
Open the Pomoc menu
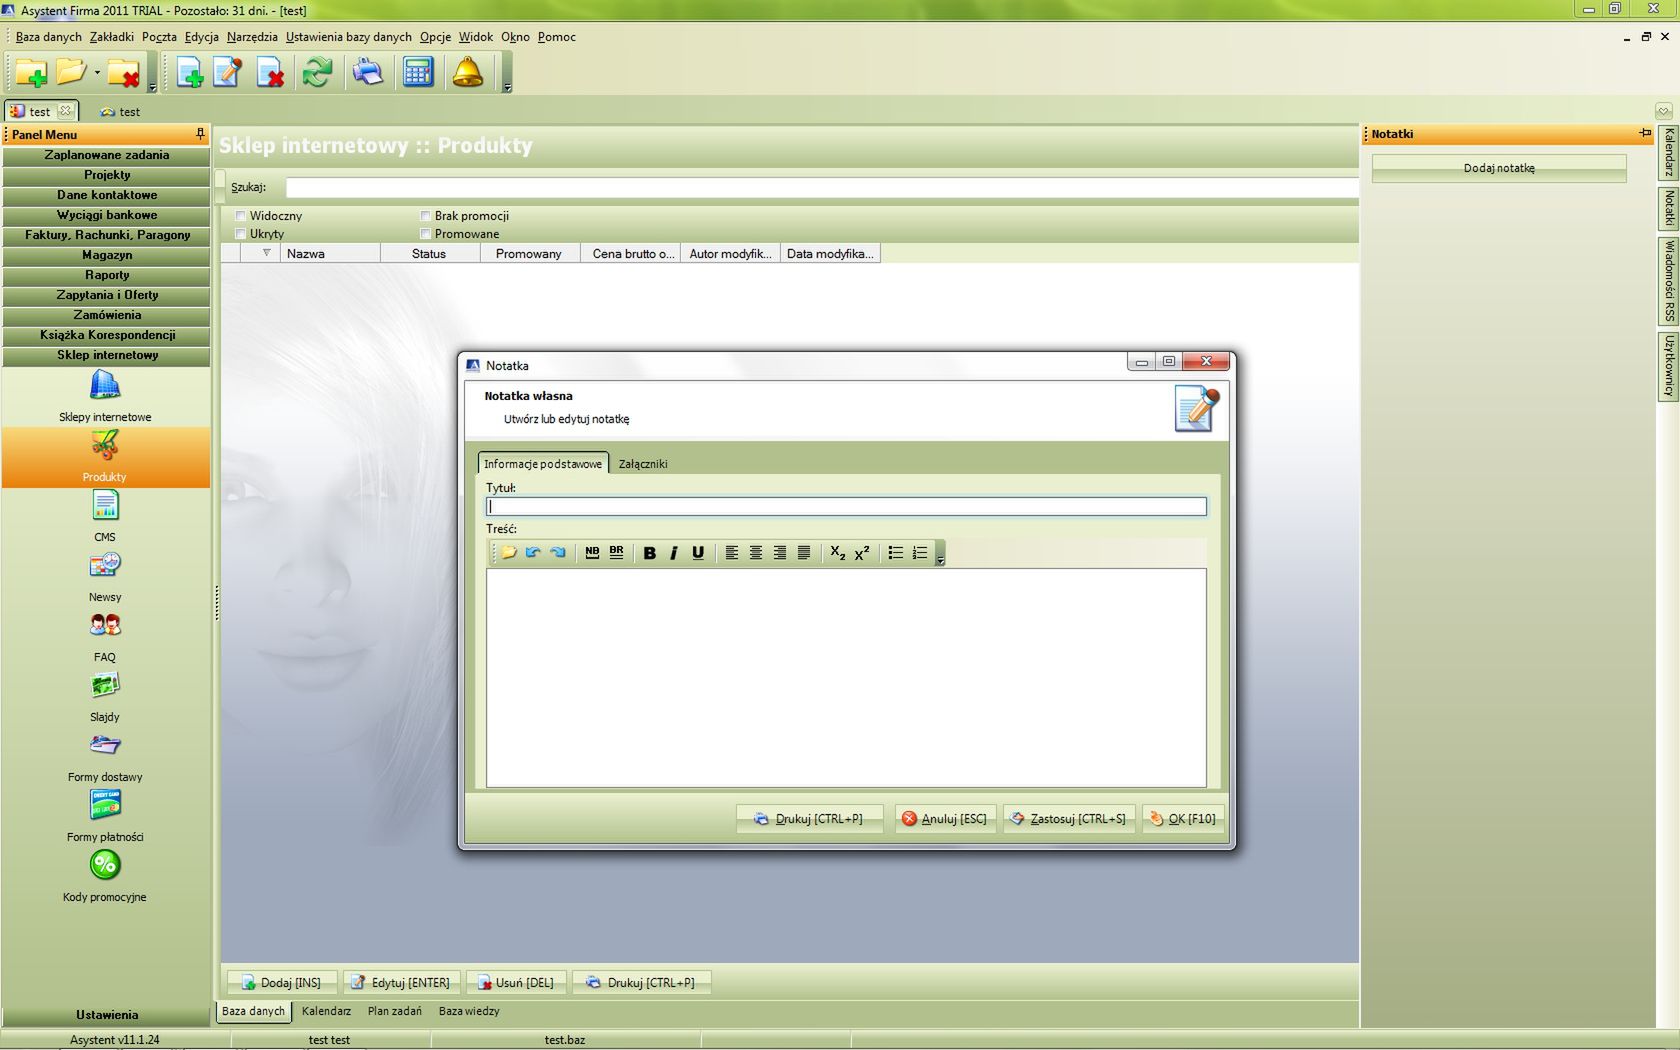click(x=557, y=37)
